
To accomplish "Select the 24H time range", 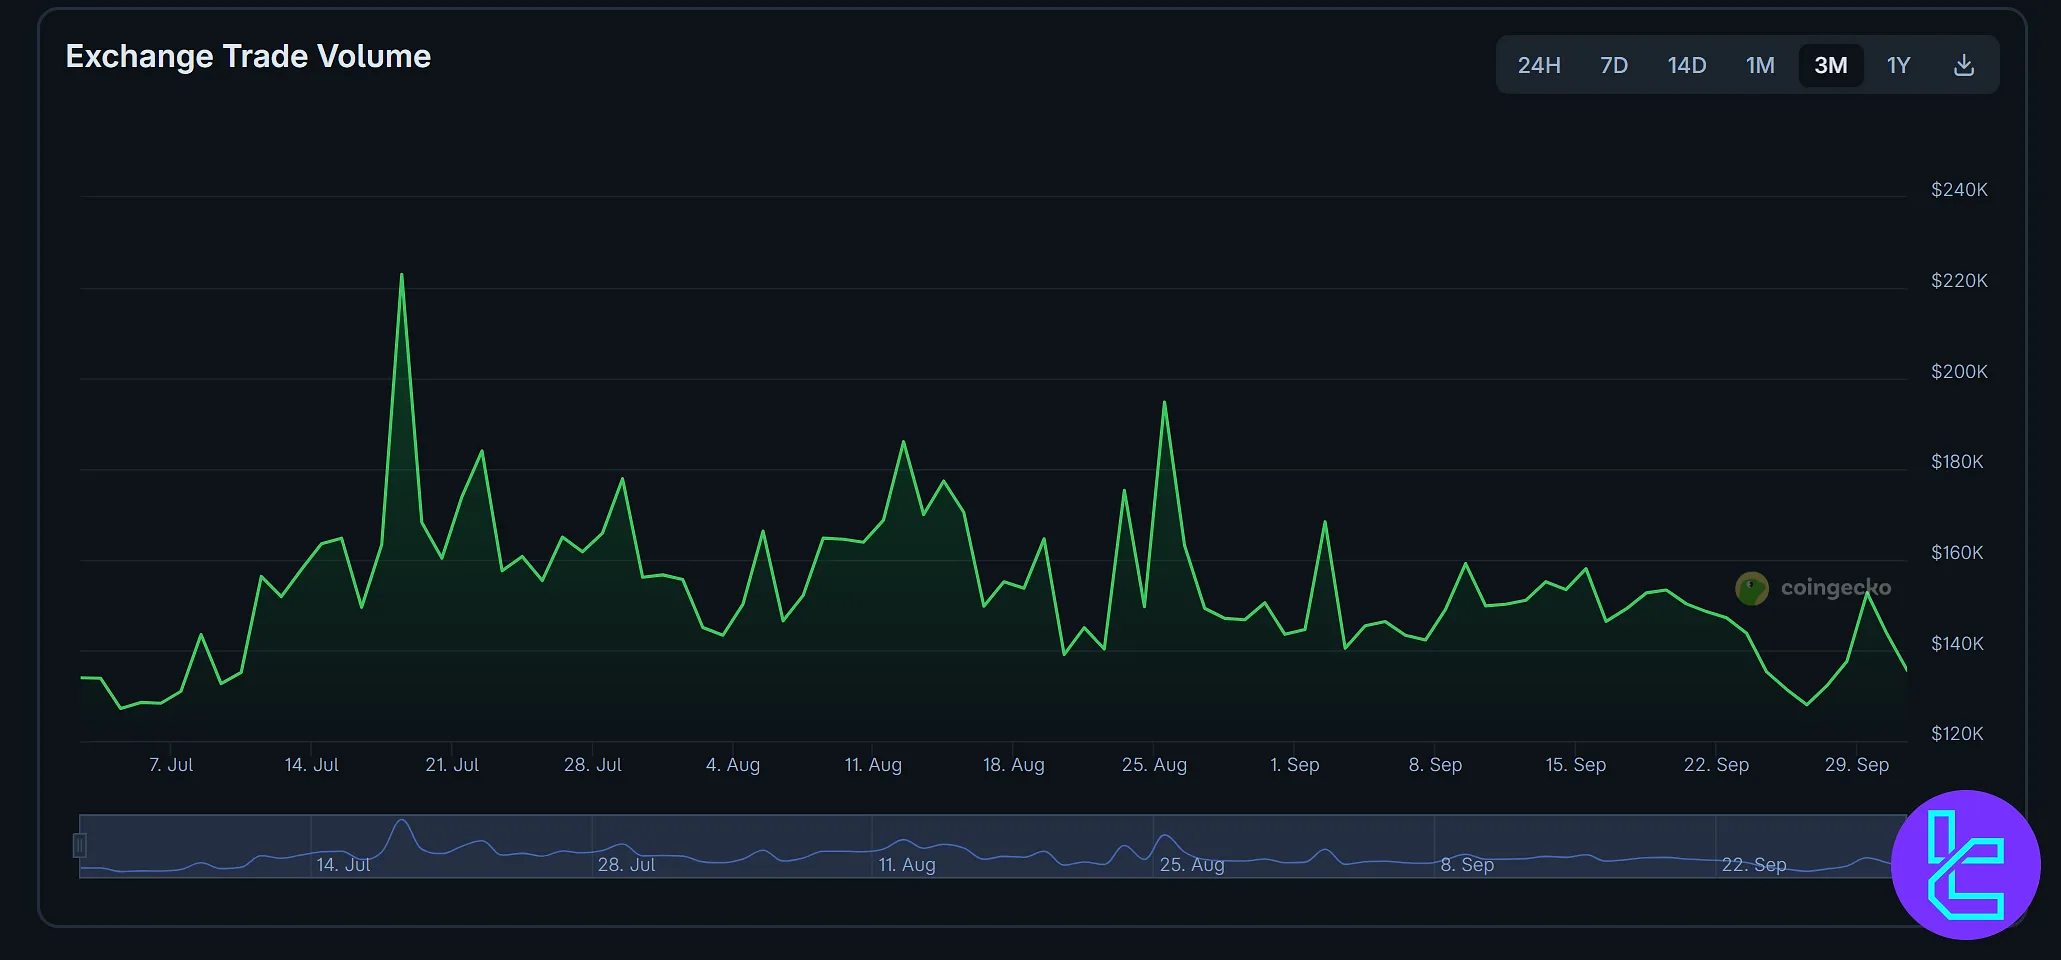I will click(x=1538, y=66).
